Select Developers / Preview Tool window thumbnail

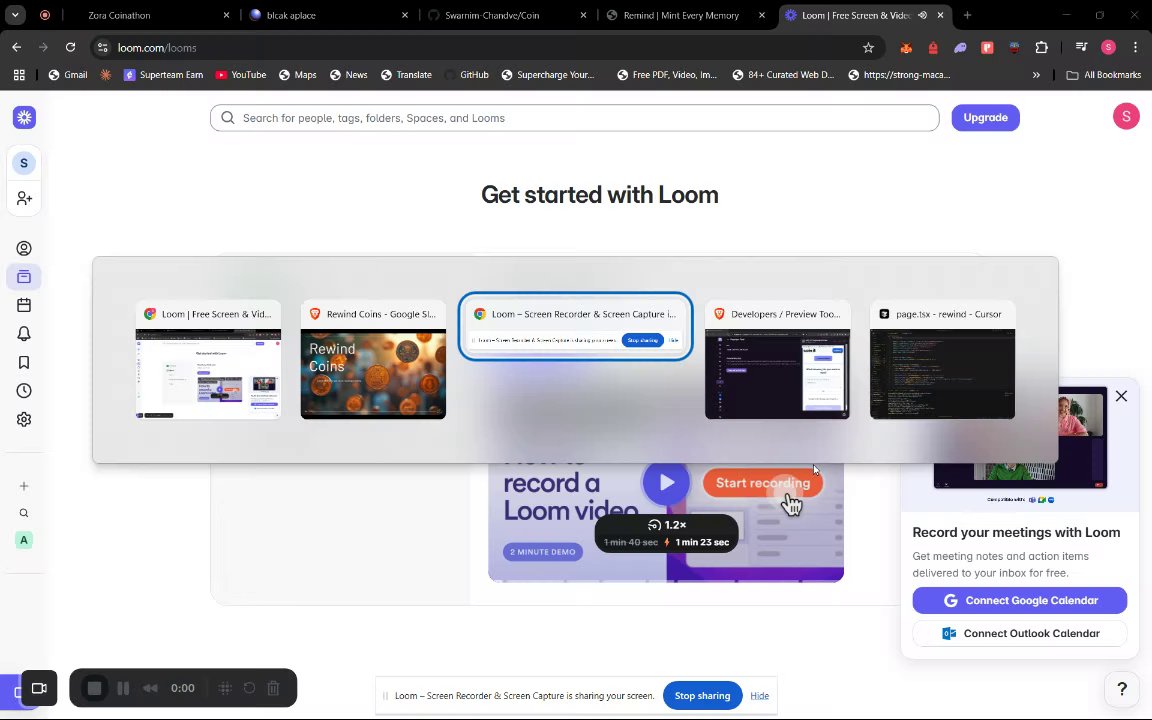point(777,359)
